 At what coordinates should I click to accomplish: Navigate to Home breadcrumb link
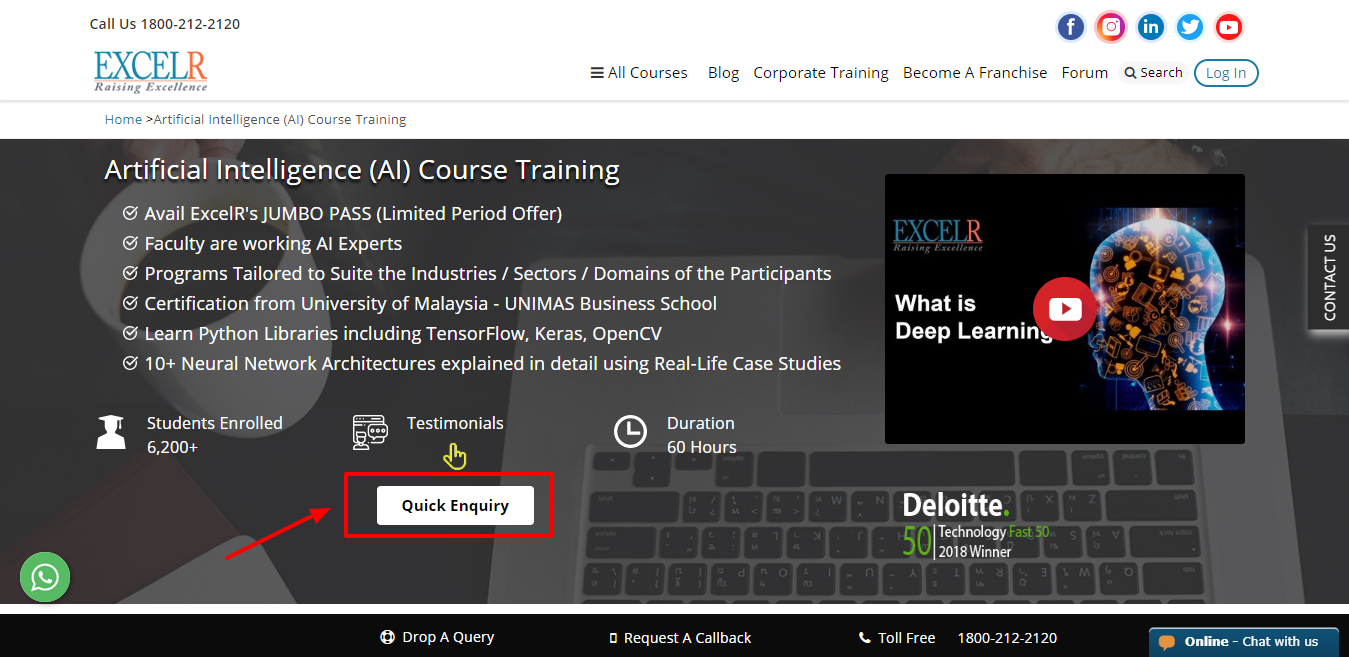[x=123, y=119]
